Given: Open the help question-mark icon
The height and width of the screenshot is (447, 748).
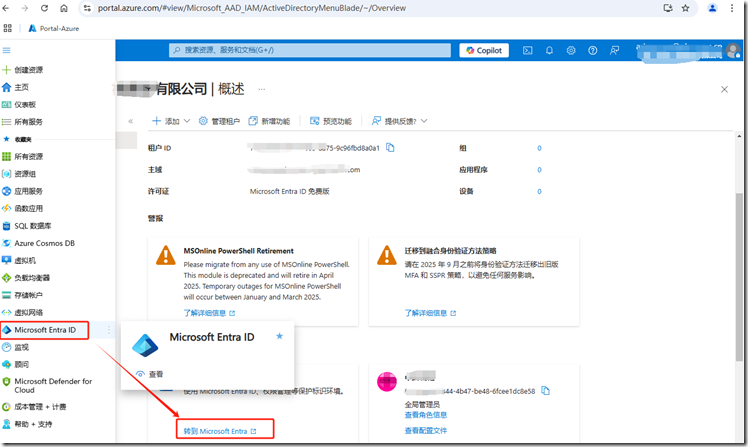Looking at the screenshot, I should [x=592, y=50].
